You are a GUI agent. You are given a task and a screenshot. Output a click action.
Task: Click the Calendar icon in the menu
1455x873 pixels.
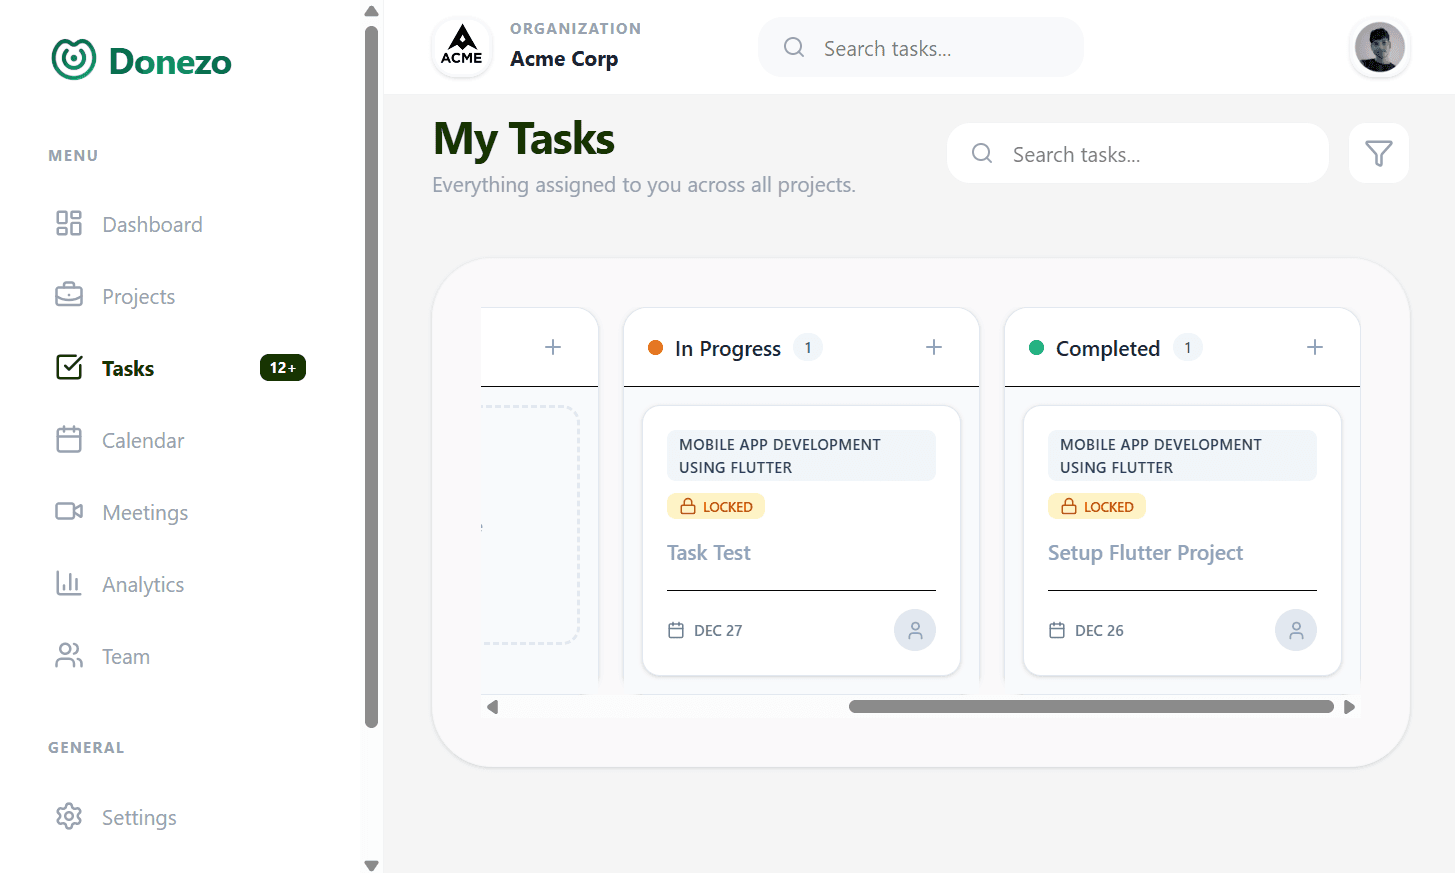coord(68,440)
